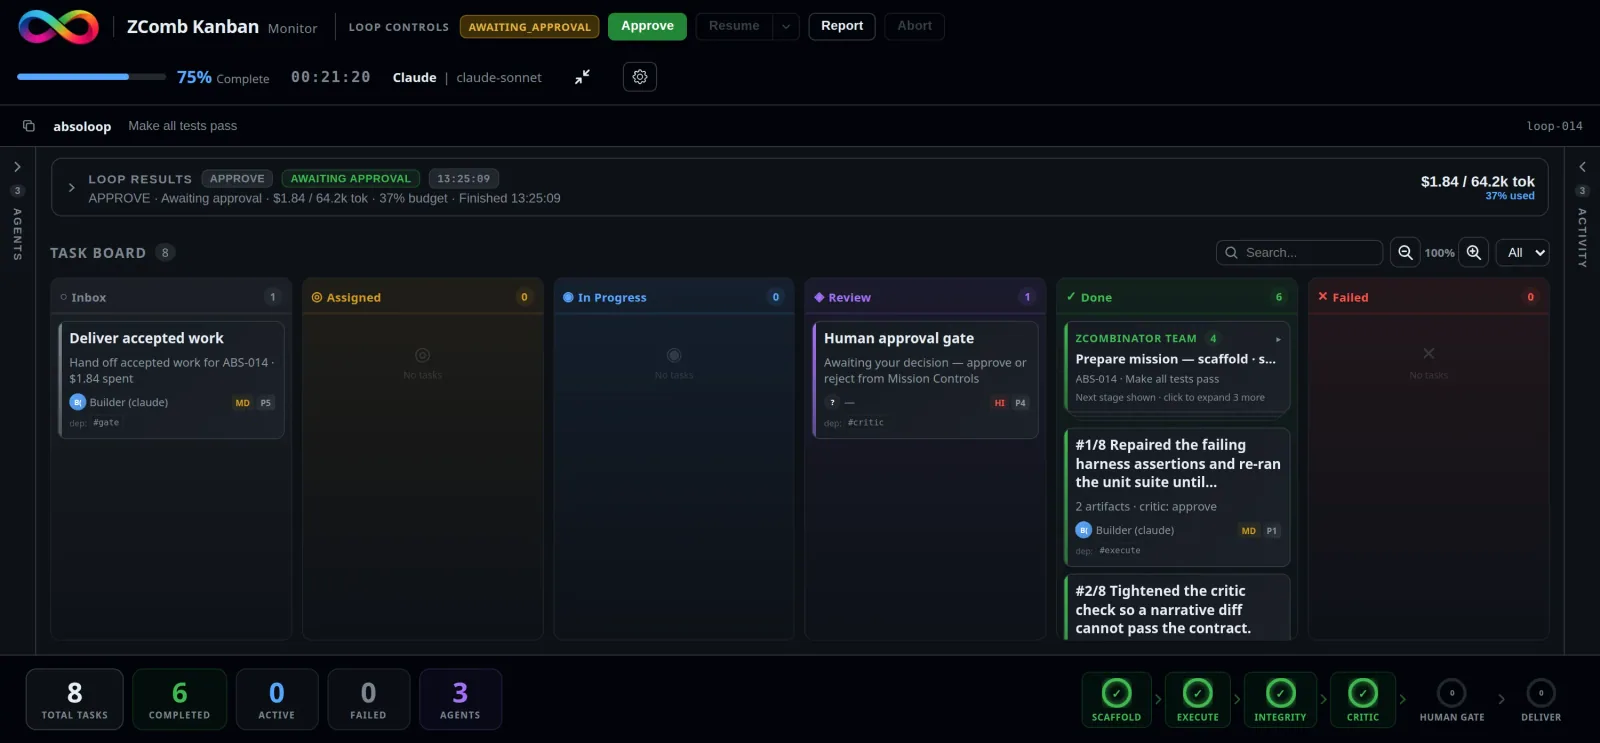This screenshot has width=1600, height=743.
Task: Approve the loop
Action: 647,26
